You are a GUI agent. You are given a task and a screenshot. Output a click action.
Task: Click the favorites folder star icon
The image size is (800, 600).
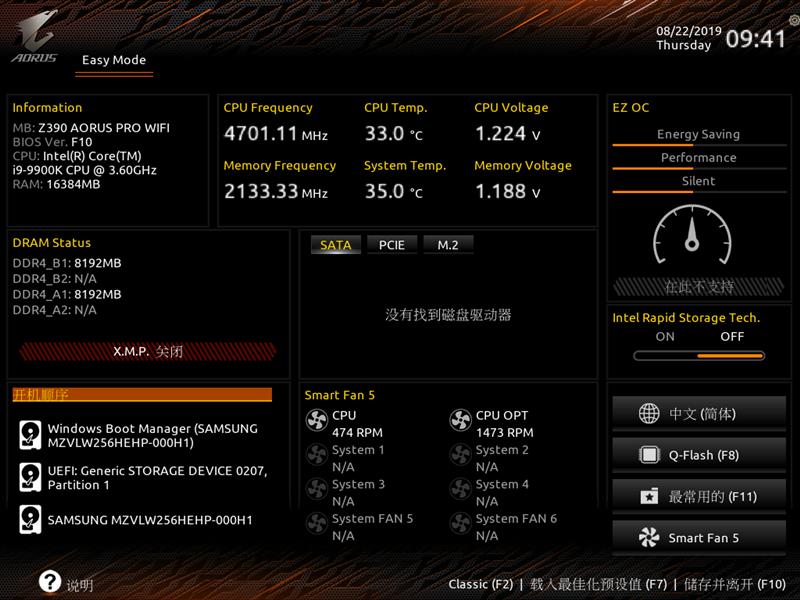pos(649,496)
